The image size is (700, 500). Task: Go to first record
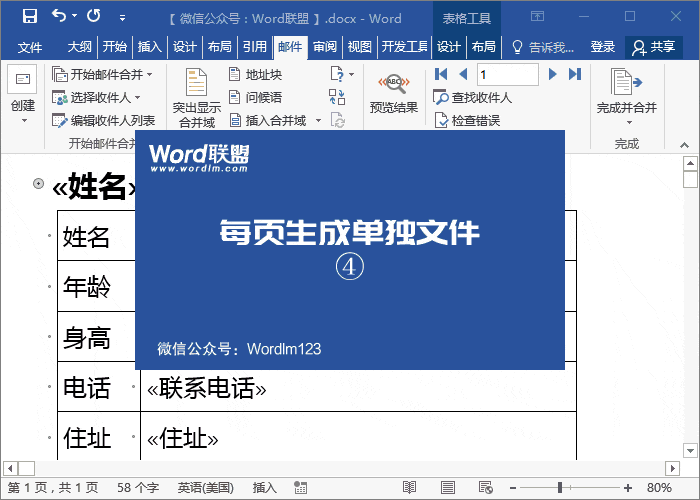(x=441, y=74)
